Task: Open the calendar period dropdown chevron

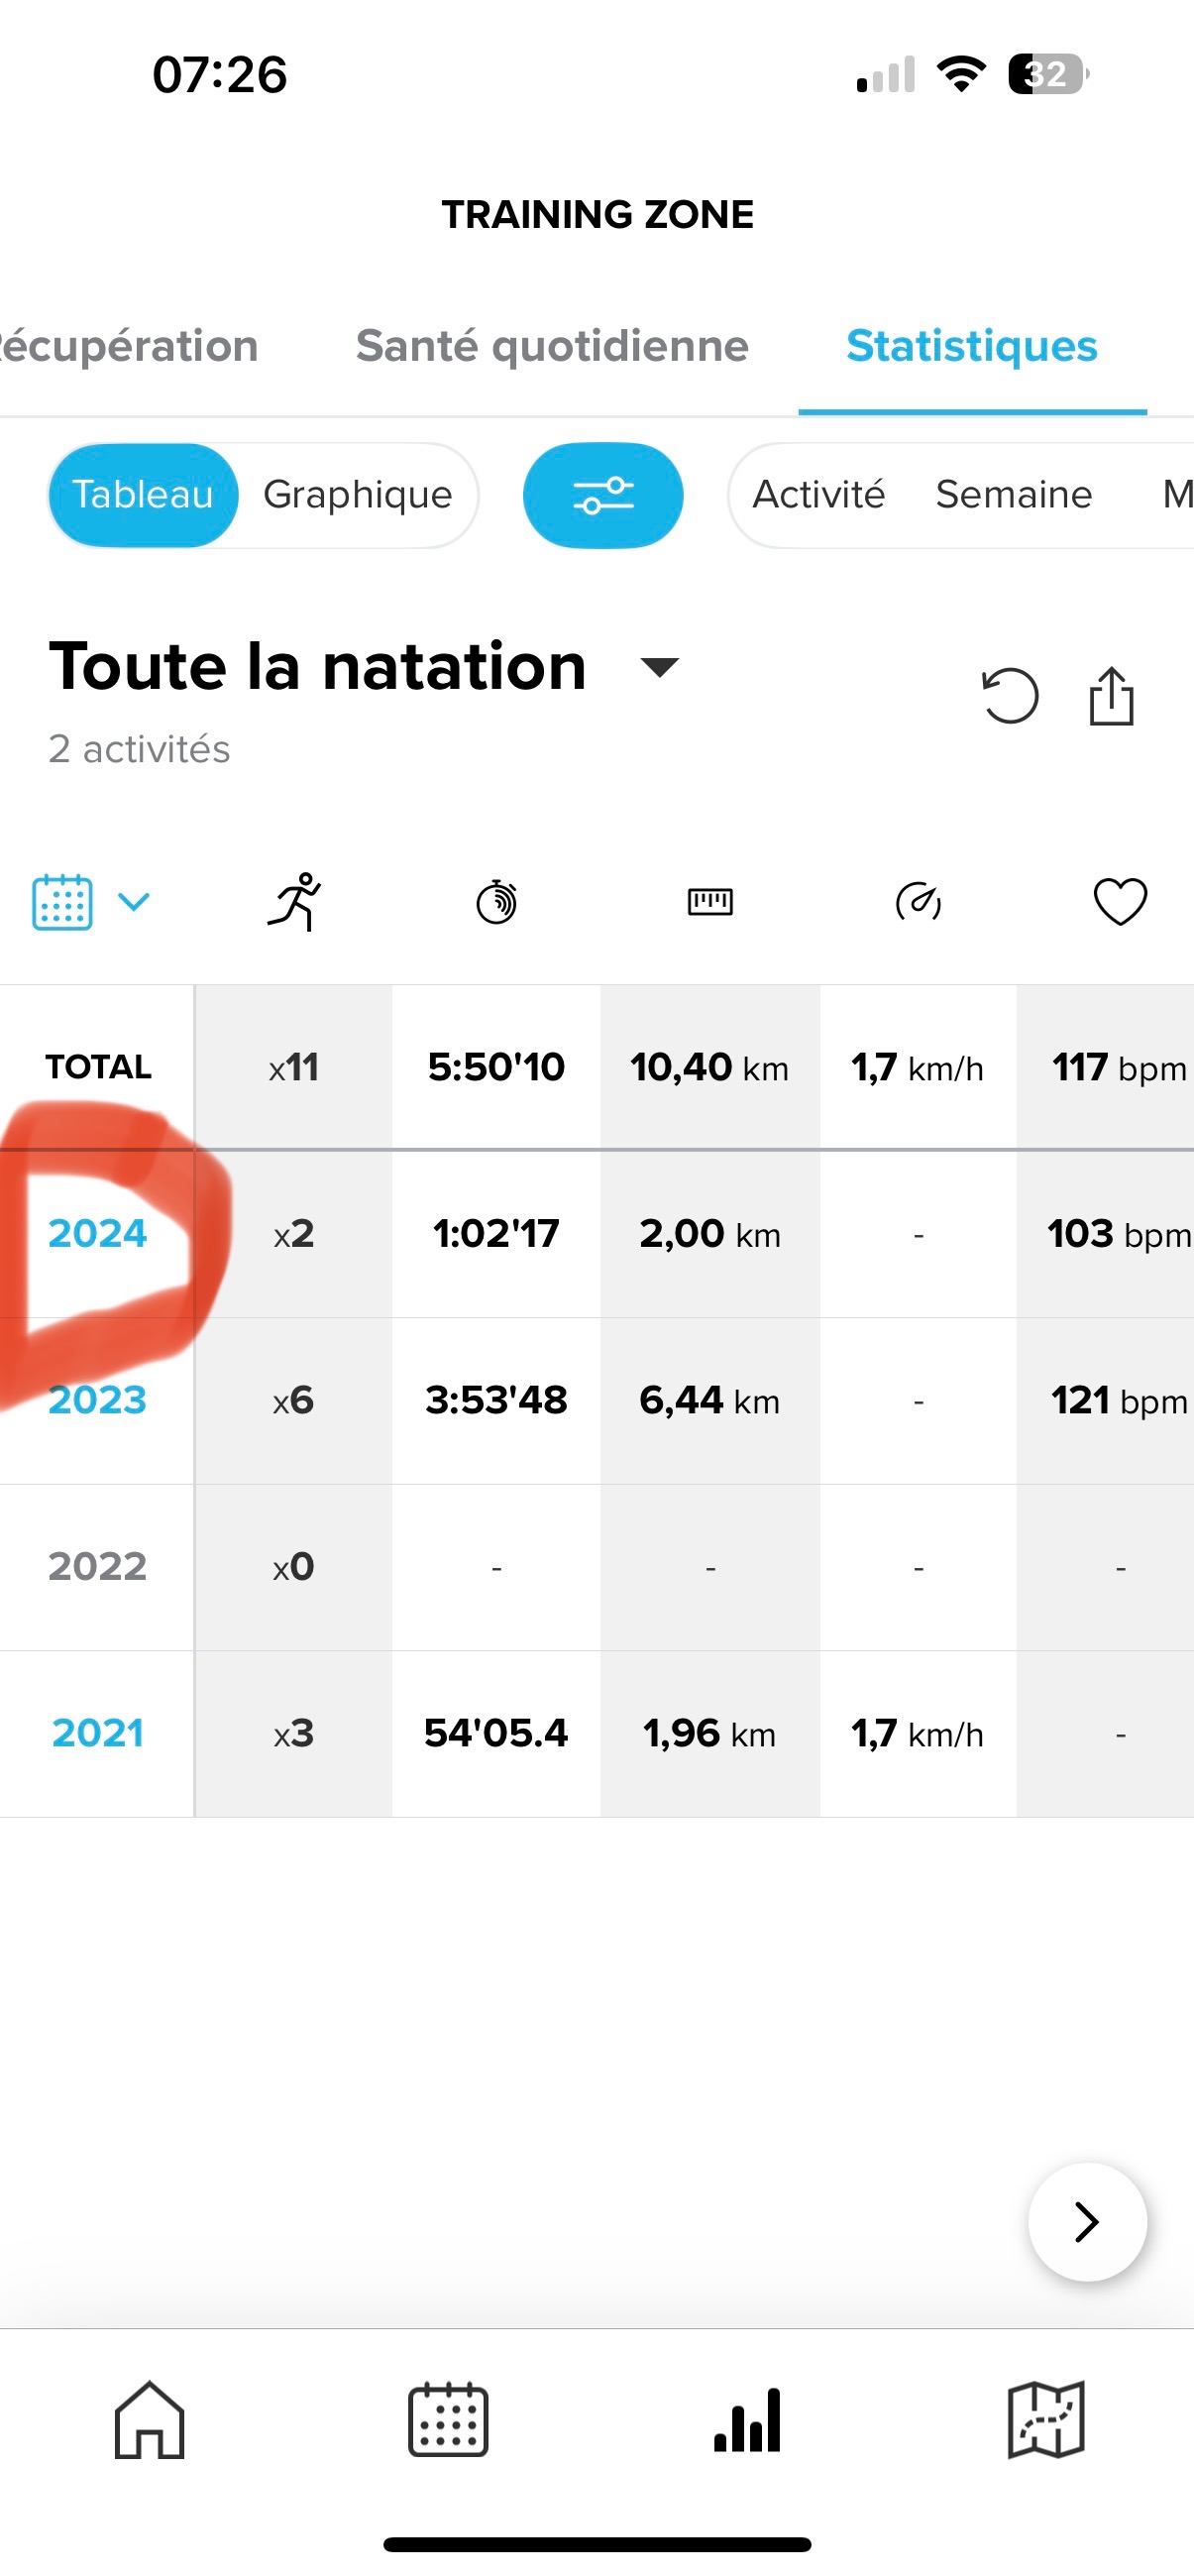Action: point(134,902)
